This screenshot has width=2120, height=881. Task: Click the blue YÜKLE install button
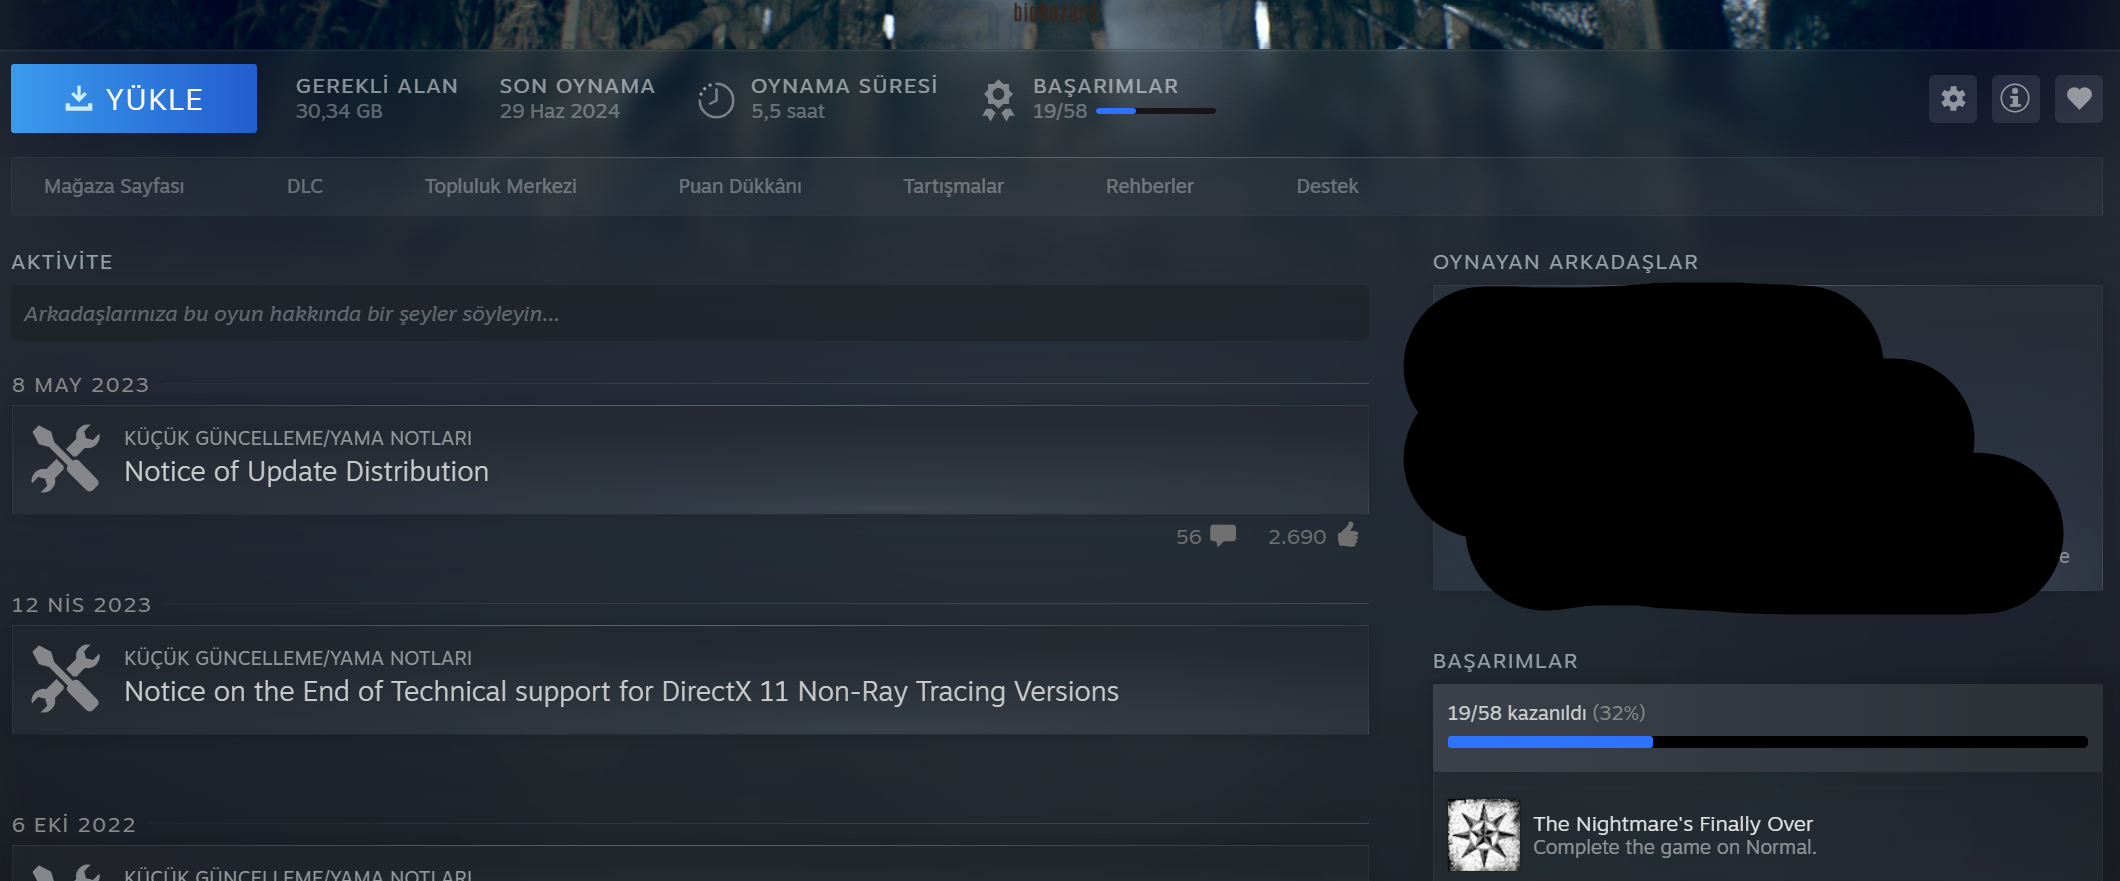point(134,98)
